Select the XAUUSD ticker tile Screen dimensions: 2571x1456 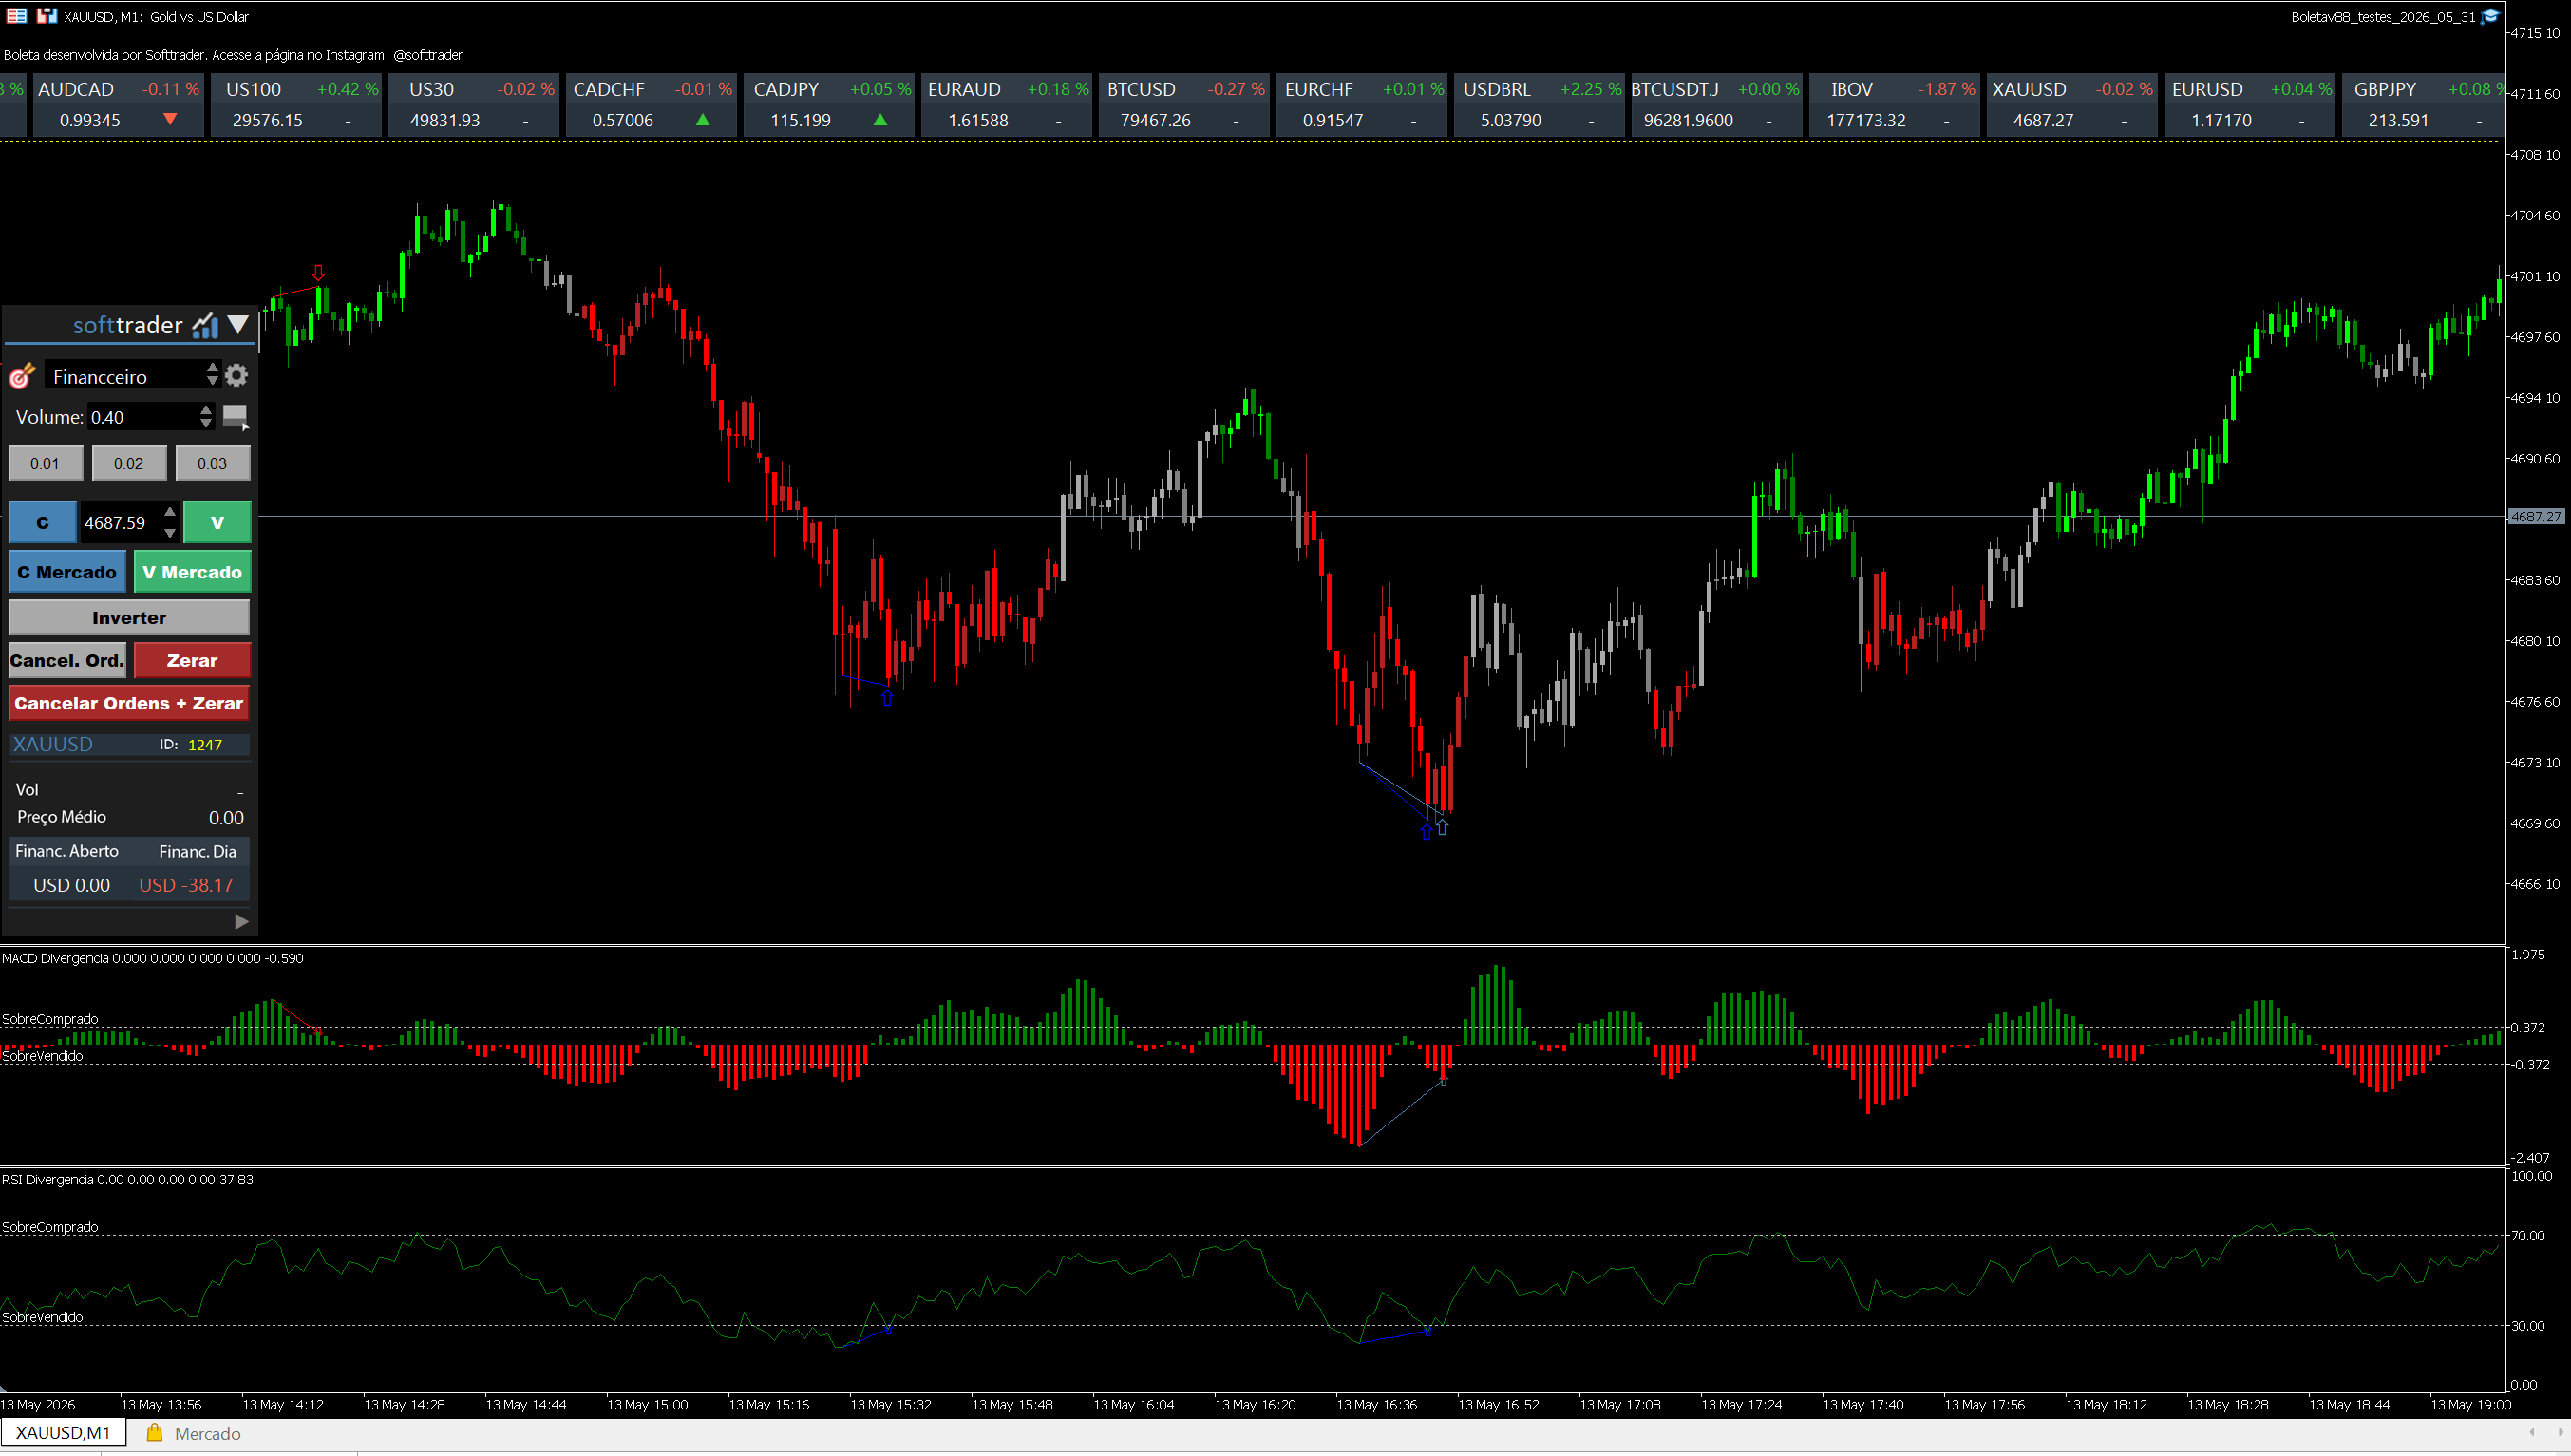pos(2072,104)
